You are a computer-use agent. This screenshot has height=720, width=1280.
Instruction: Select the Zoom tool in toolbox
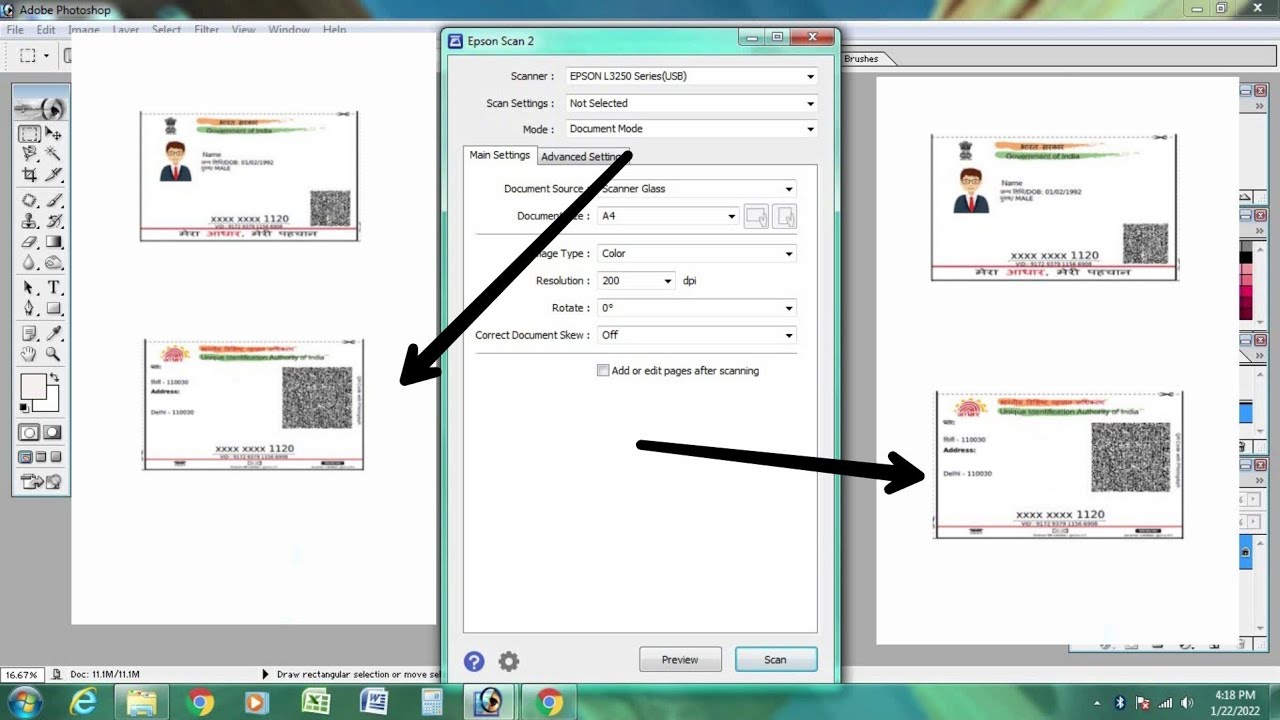click(x=53, y=354)
